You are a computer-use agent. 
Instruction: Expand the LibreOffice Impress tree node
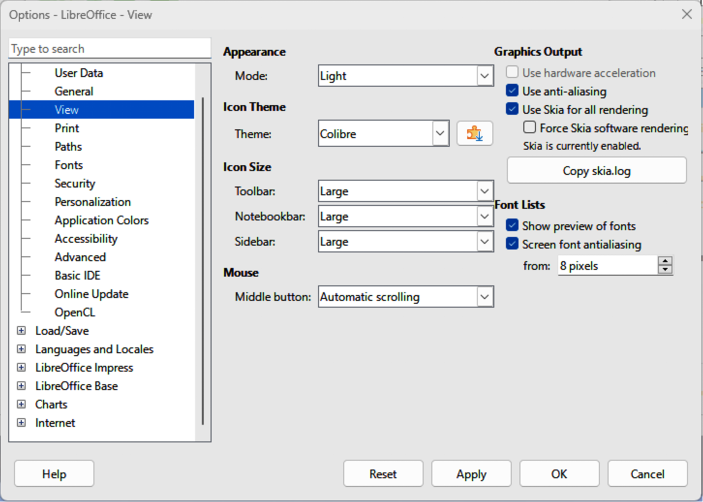tap(22, 368)
